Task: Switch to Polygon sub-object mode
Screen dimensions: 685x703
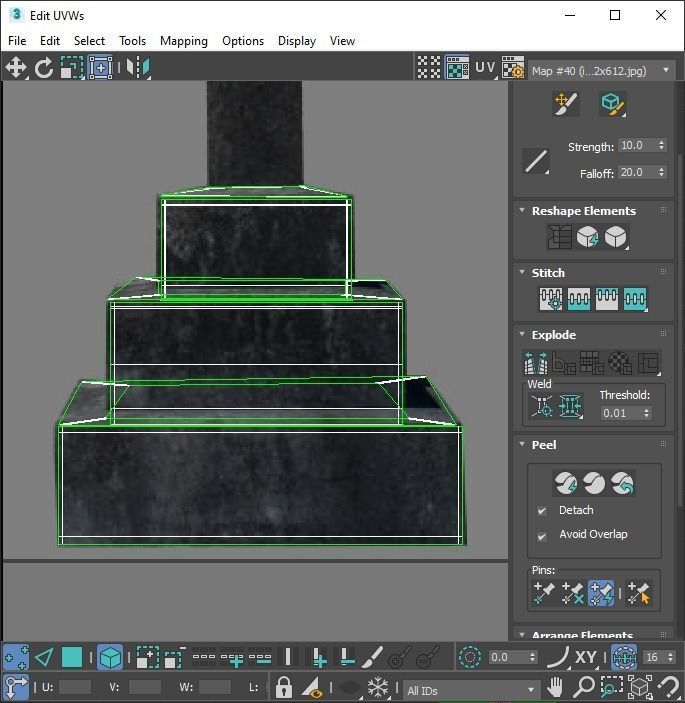Action: pos(72,657)
